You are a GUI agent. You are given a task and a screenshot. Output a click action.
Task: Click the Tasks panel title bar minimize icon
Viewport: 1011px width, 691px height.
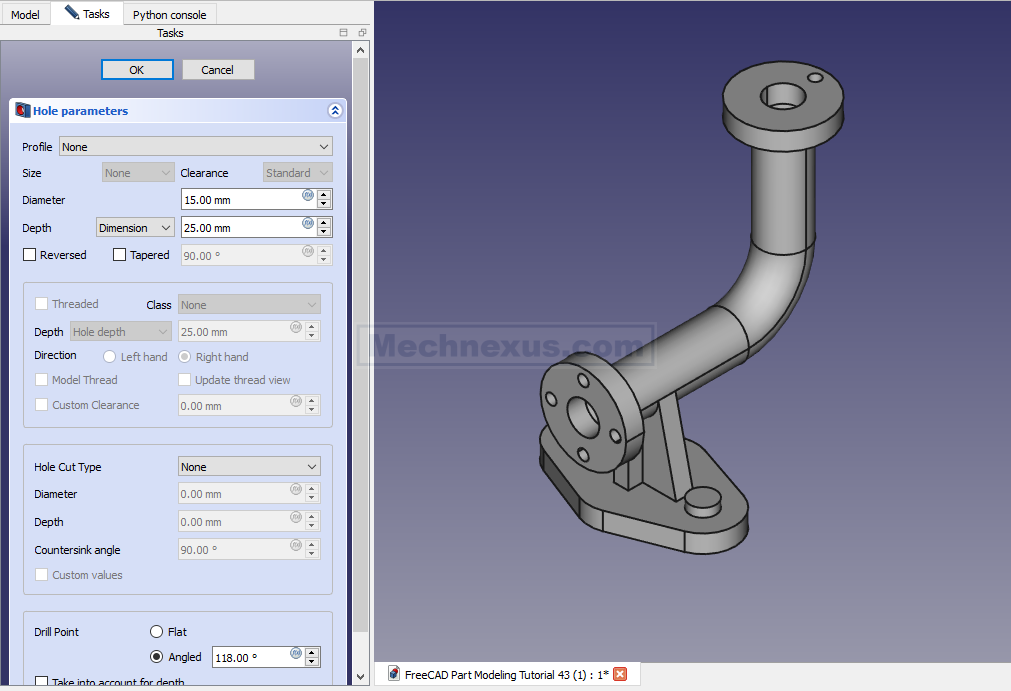click(x=344, y=33)
